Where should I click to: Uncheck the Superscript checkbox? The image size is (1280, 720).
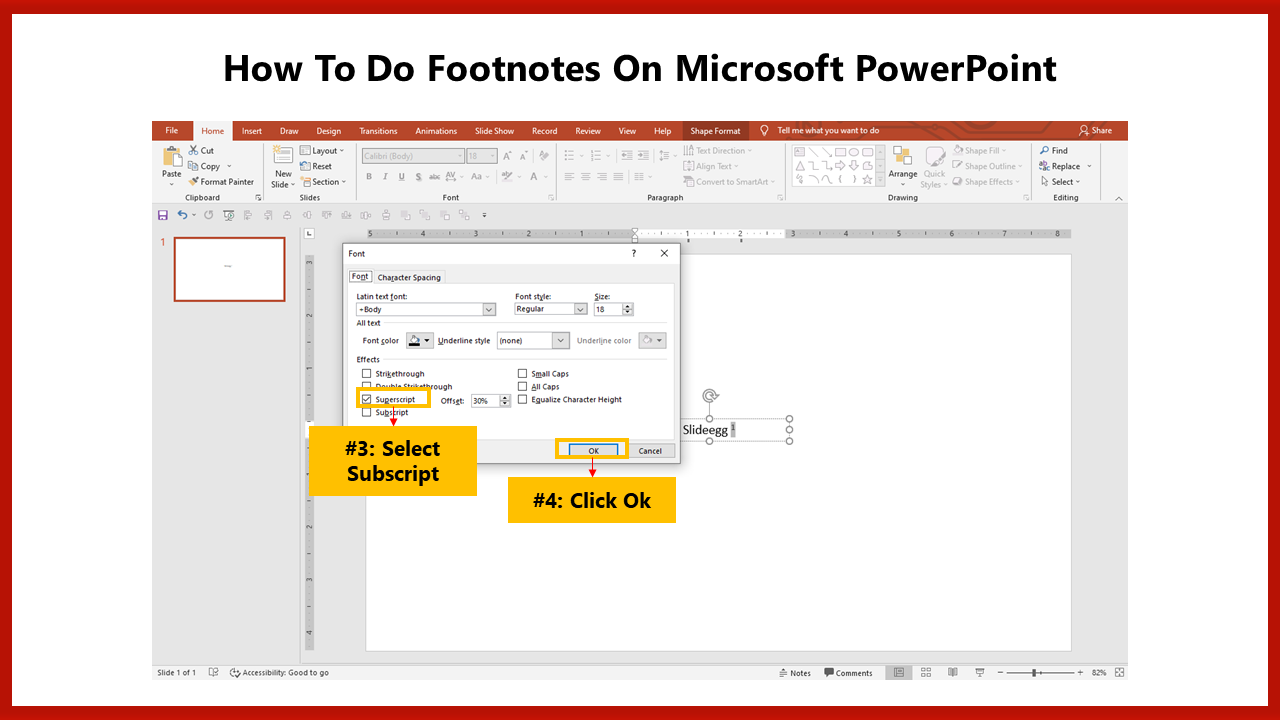click(x=366, y=399)
